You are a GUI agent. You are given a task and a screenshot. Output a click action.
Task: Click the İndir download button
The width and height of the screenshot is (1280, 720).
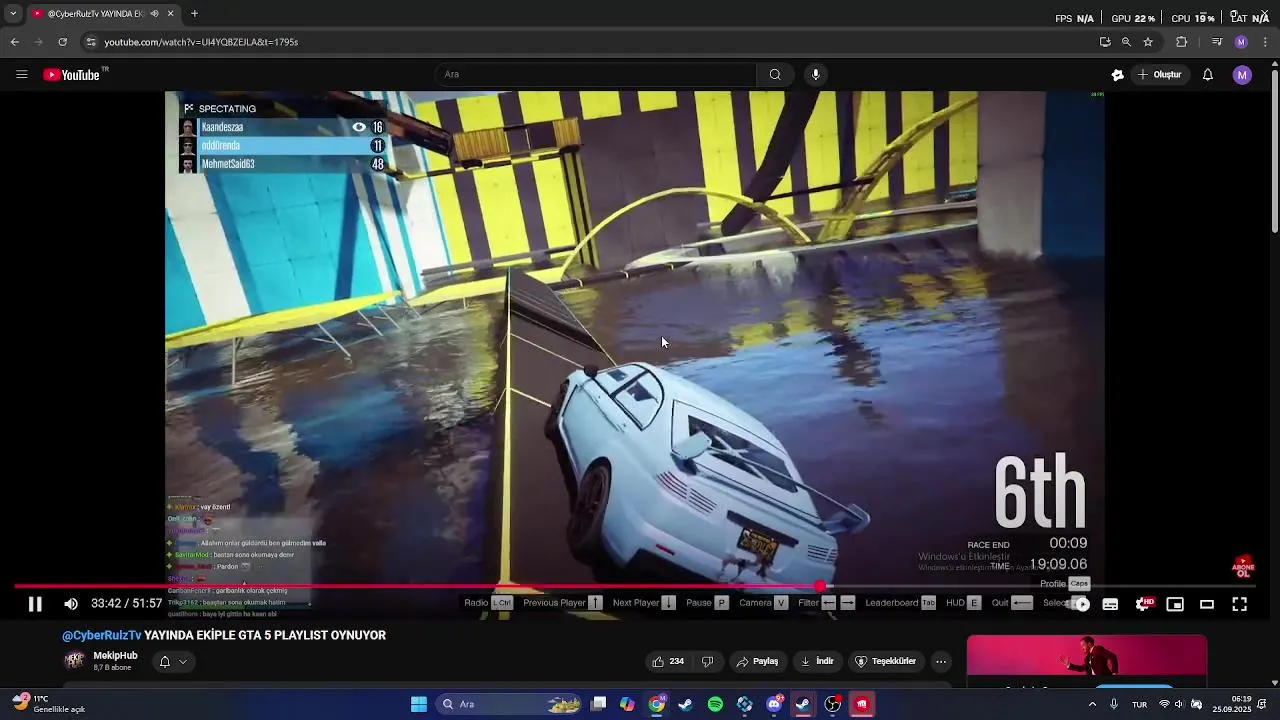817,661
